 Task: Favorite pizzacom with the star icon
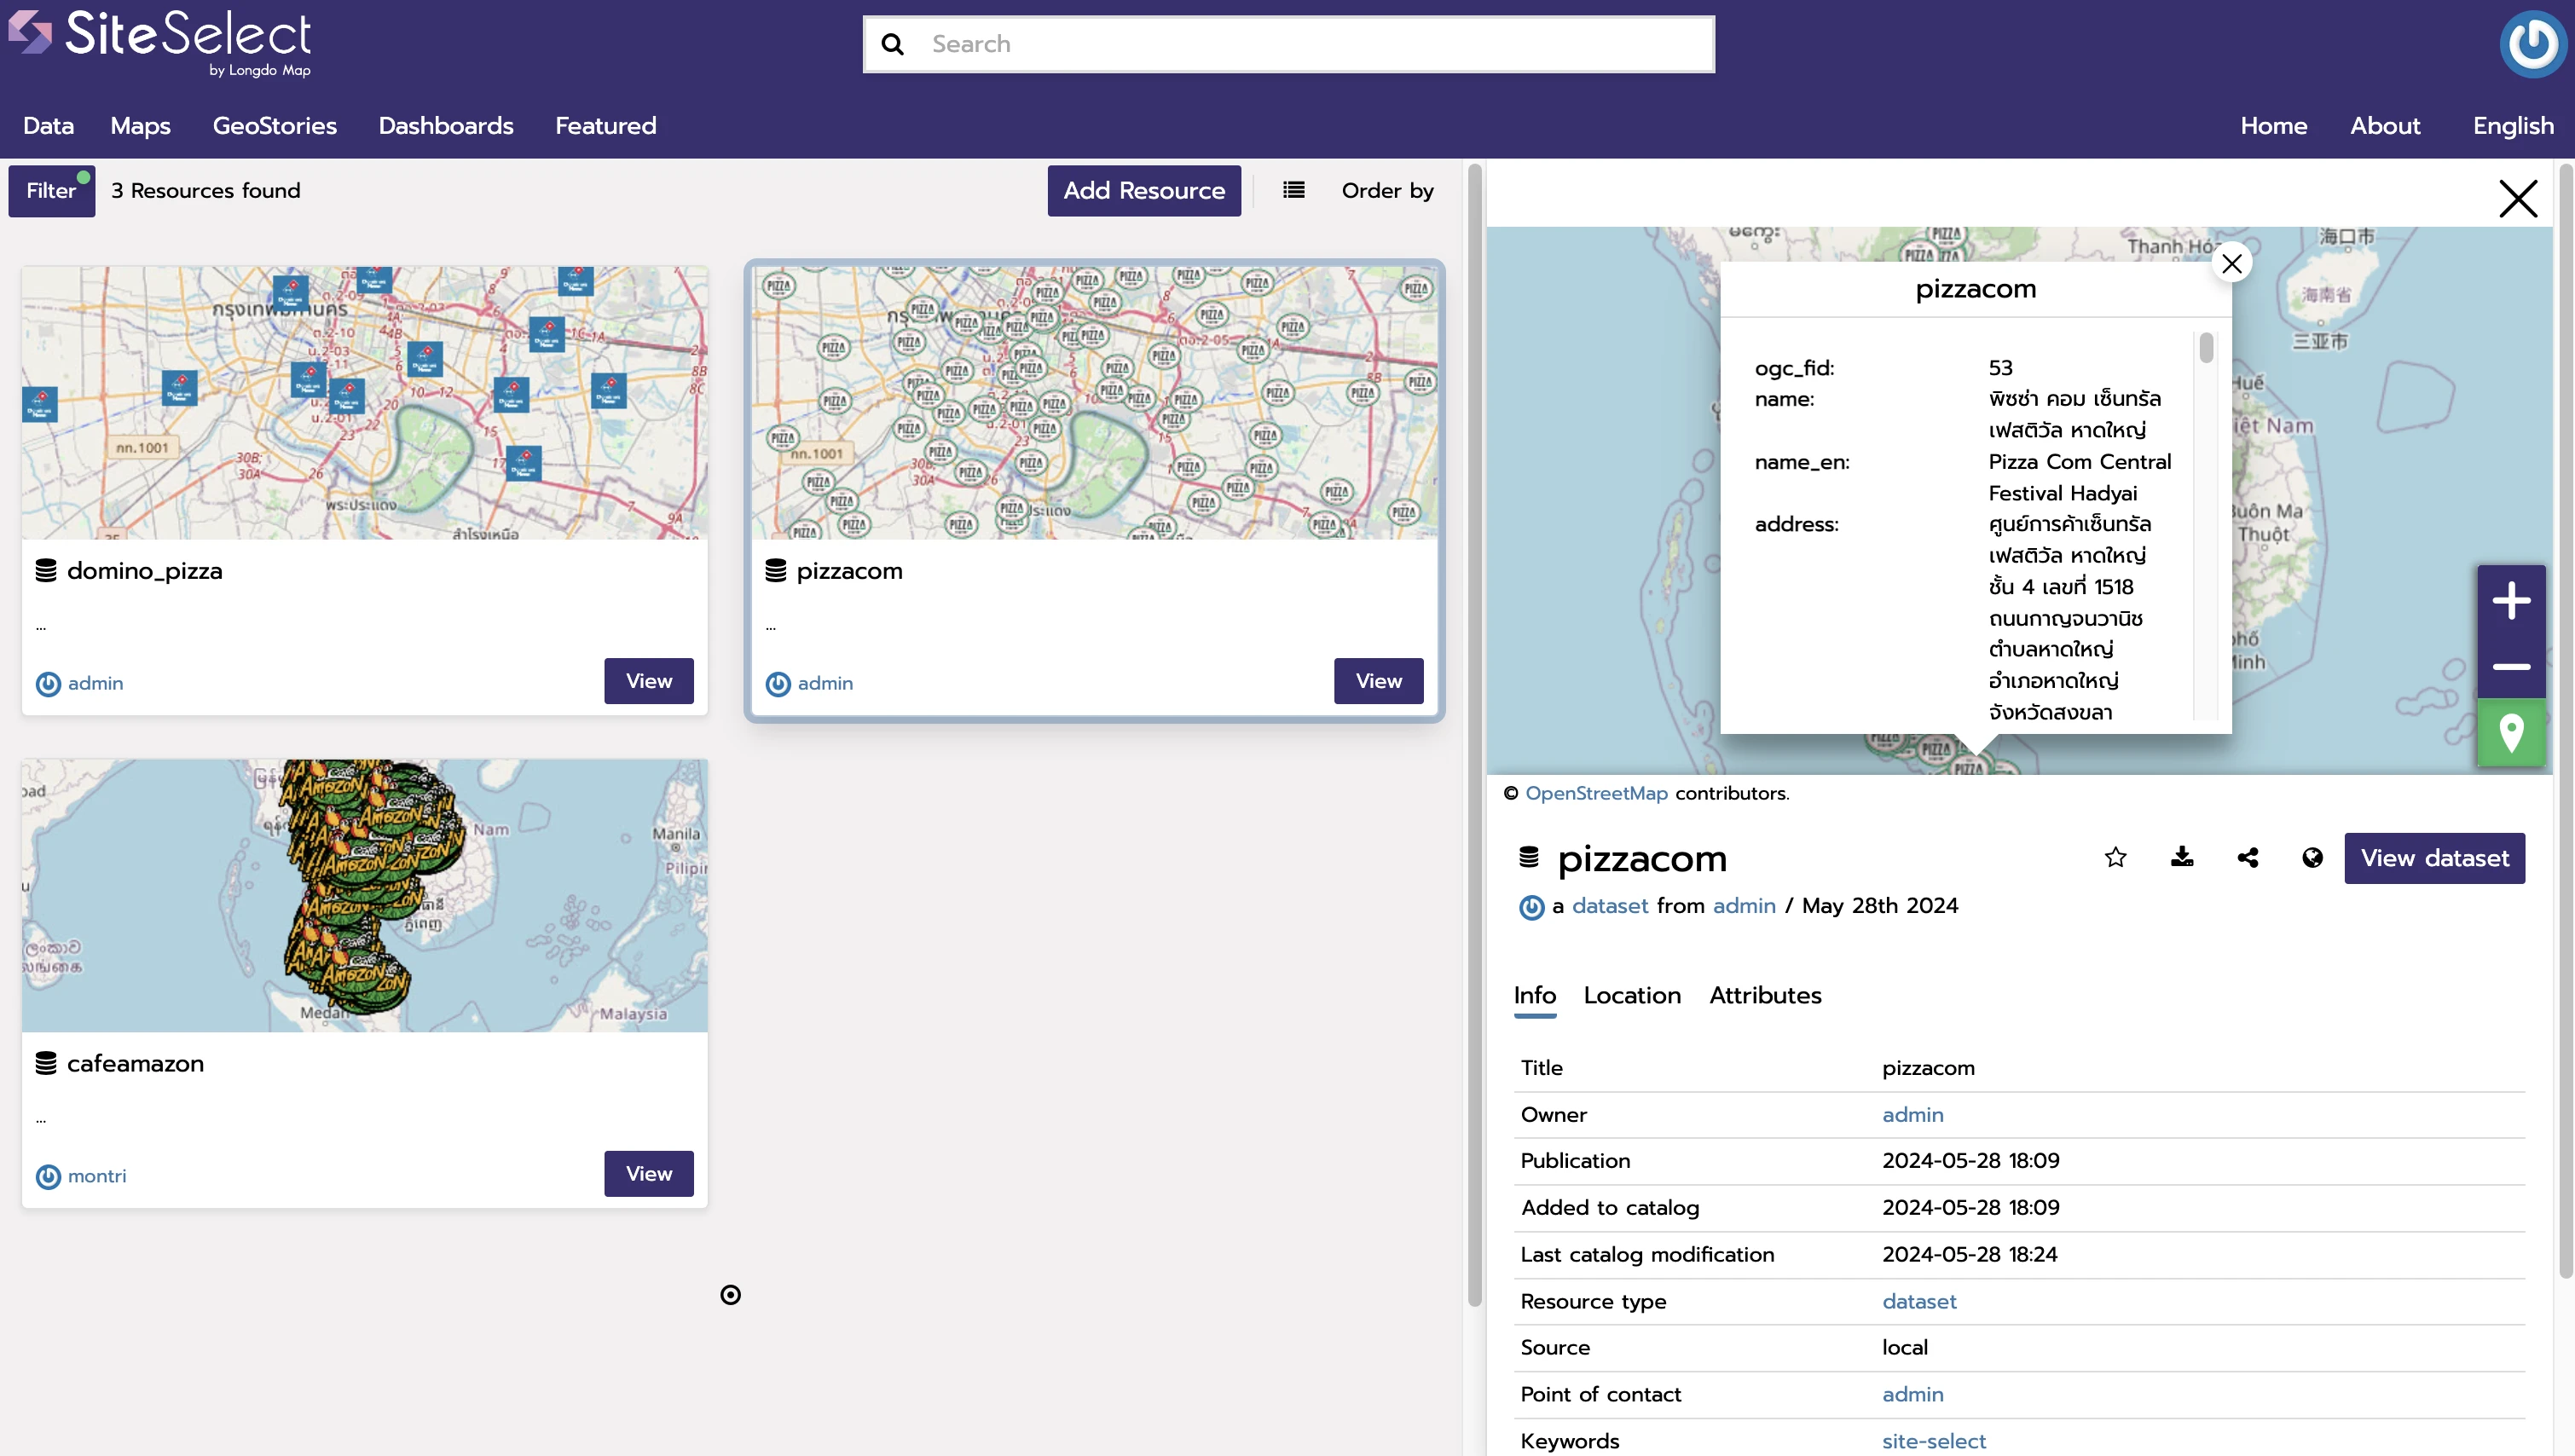pyautogui.click(x=2115, y=857)
